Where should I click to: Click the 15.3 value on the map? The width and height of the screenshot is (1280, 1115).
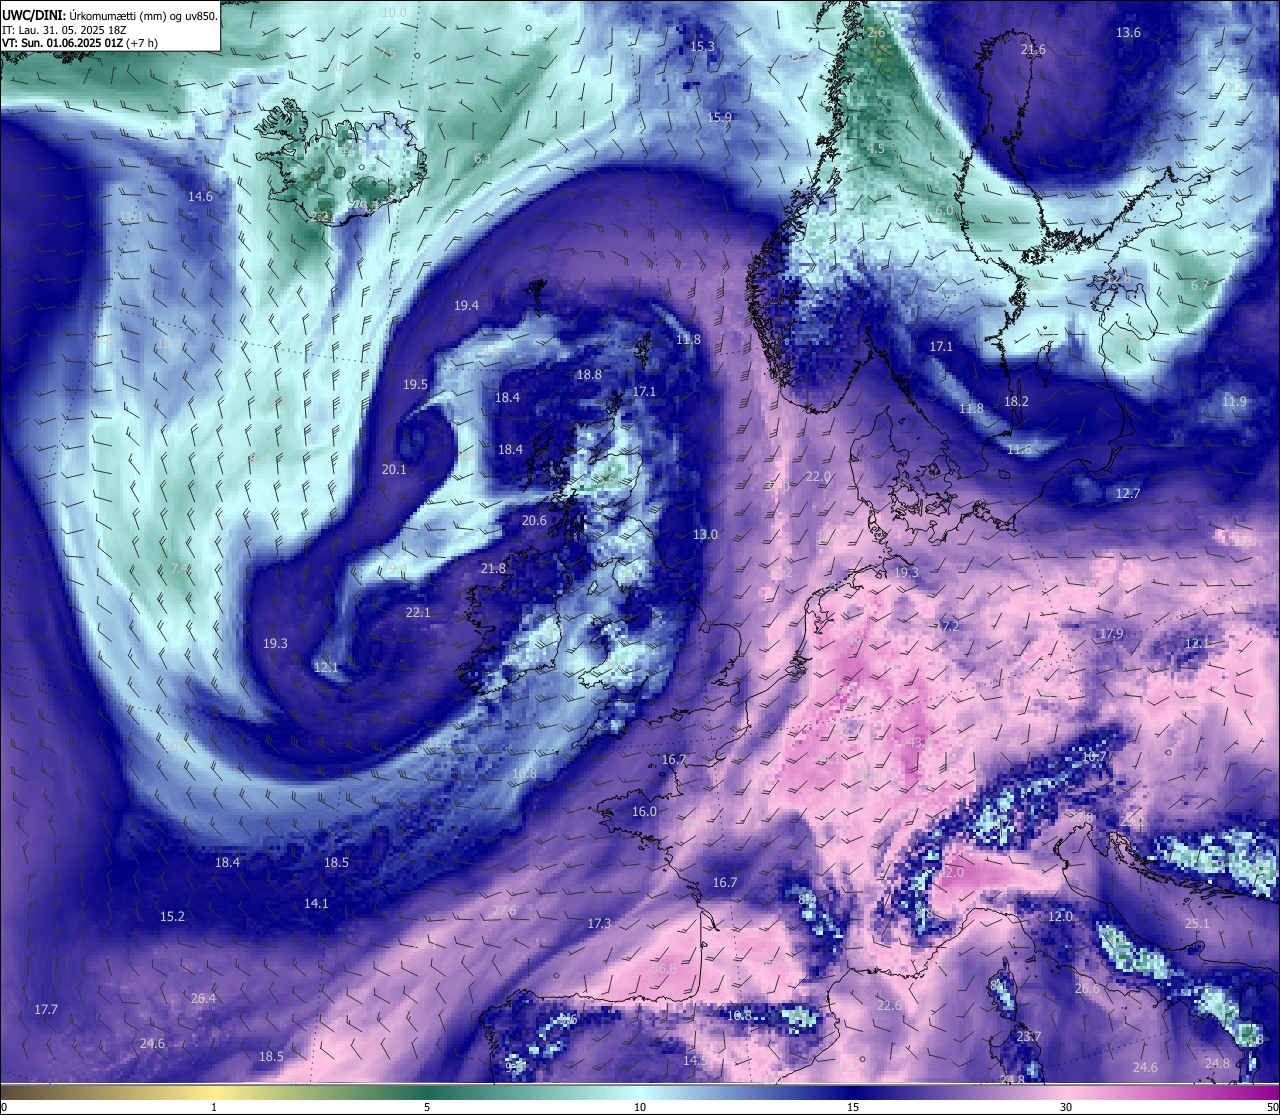click(x=703, y=46)
